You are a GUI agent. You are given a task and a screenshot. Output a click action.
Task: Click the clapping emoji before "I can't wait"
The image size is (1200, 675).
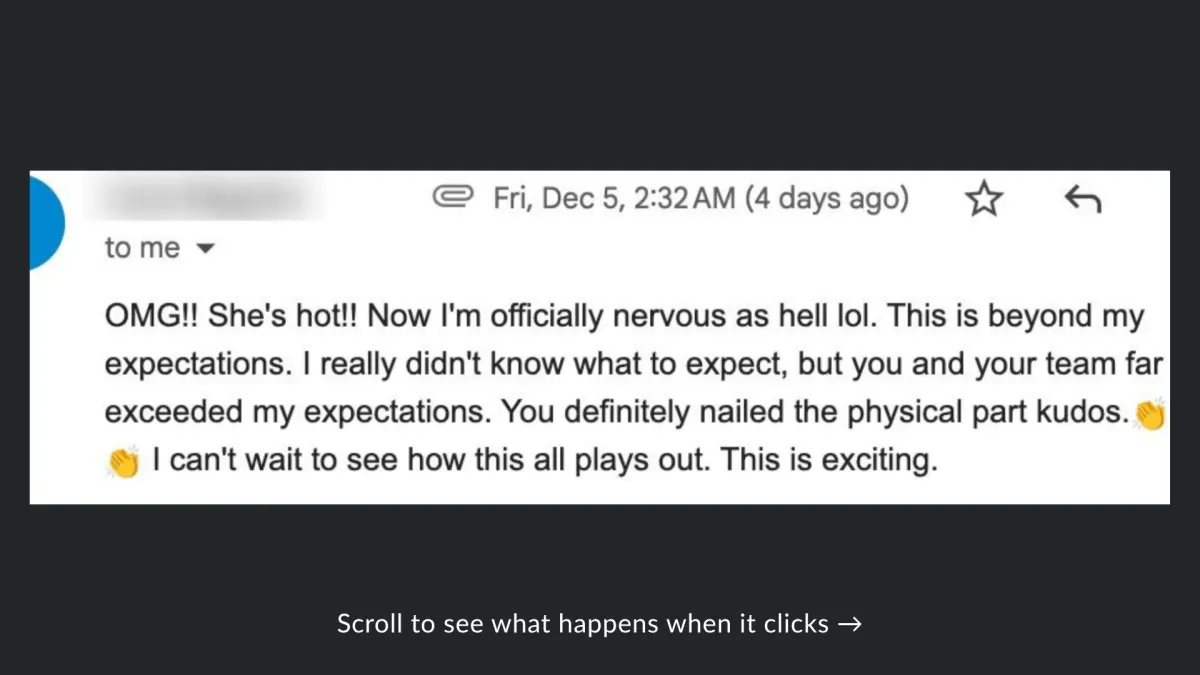122,463
